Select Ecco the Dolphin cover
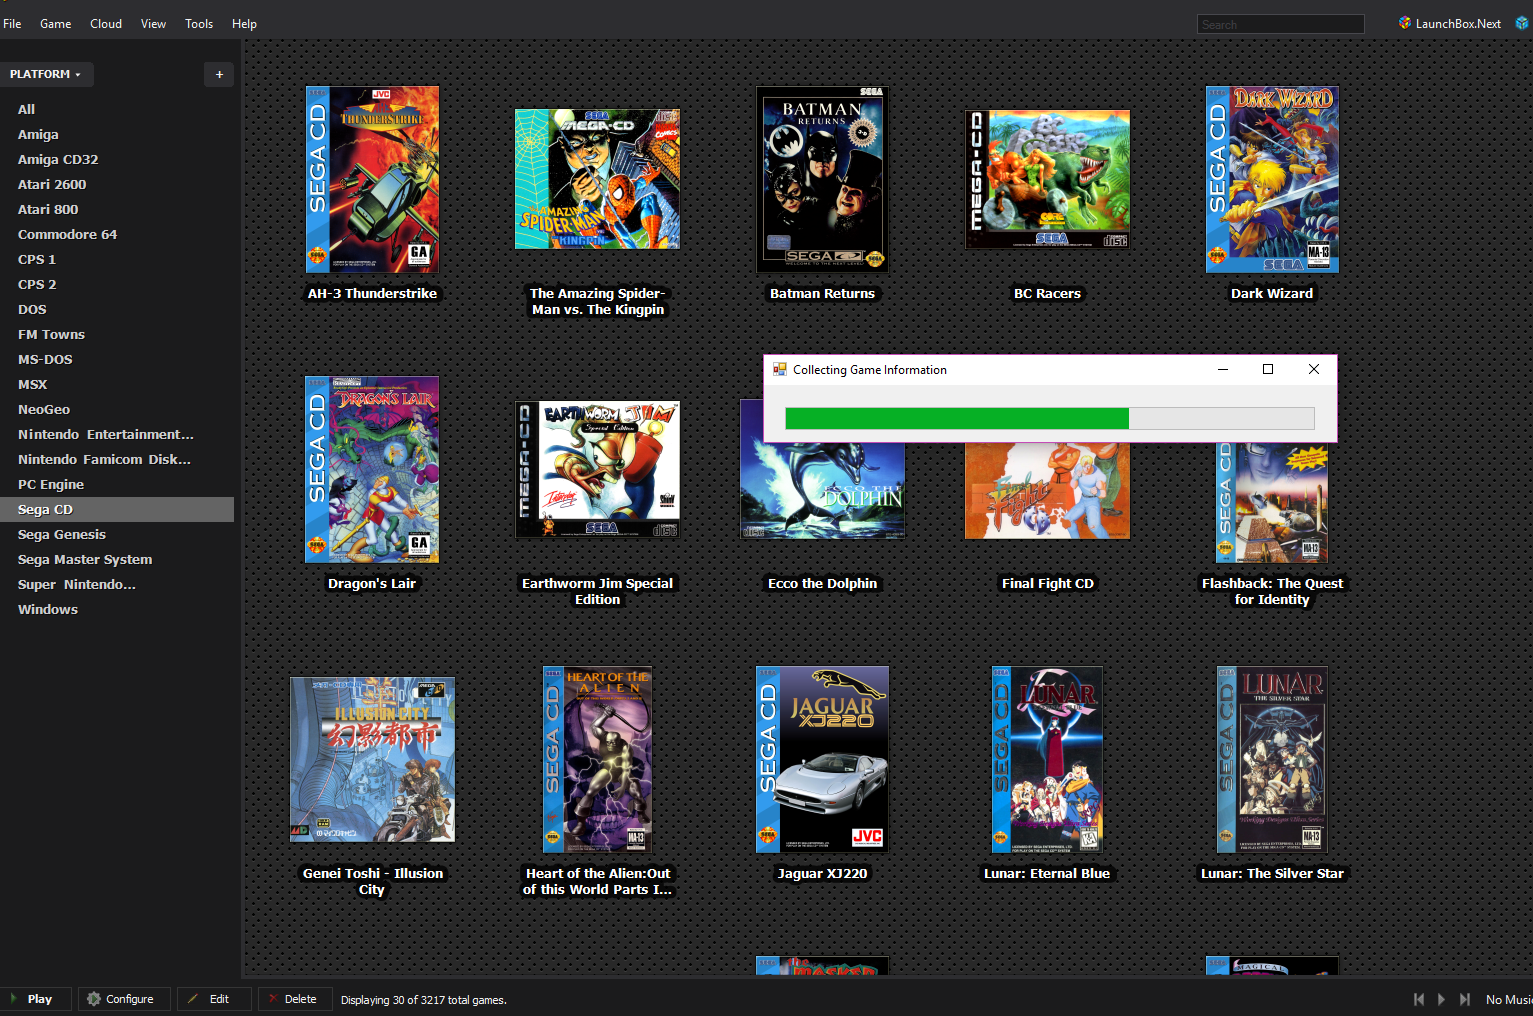 822,490
